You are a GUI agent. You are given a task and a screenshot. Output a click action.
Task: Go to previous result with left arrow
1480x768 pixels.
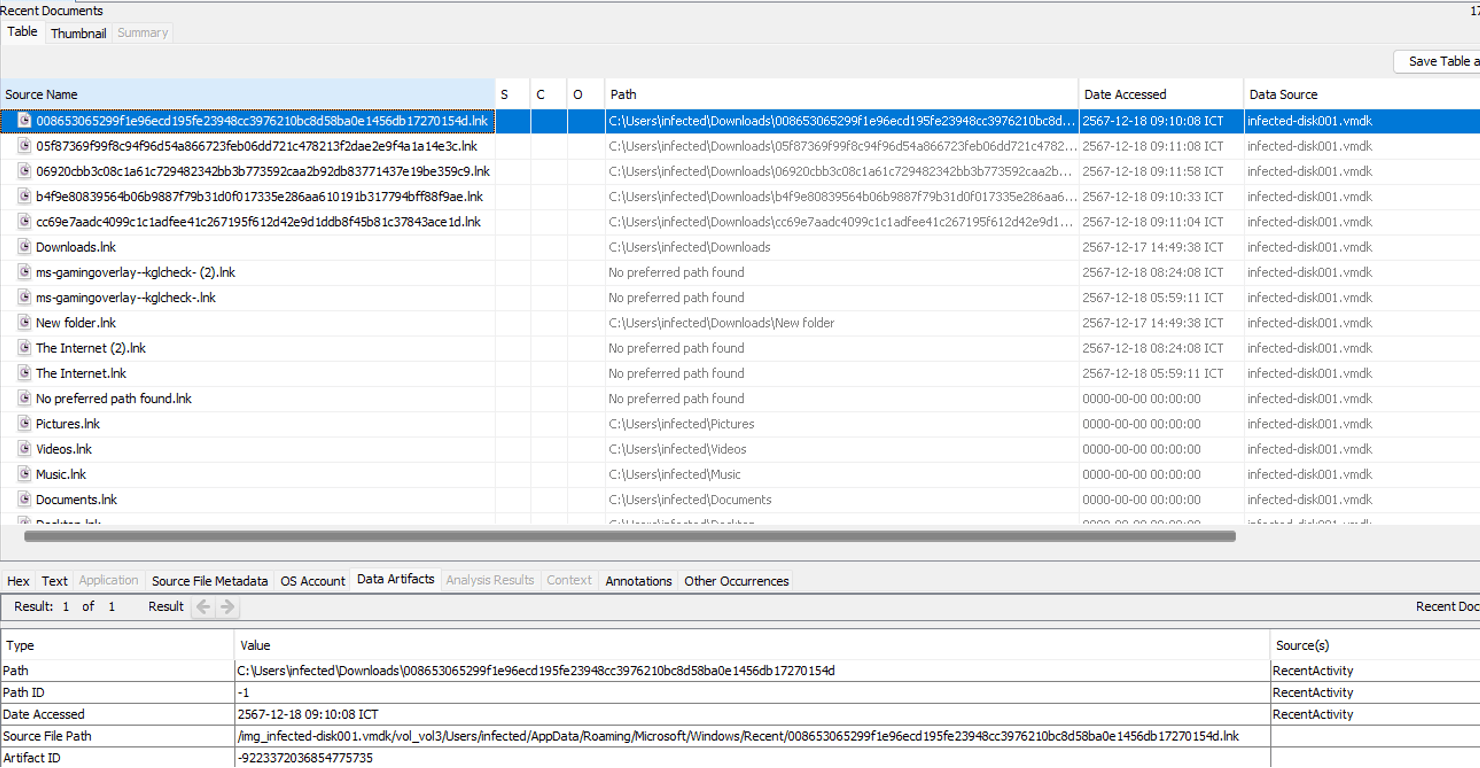point(203,607)
